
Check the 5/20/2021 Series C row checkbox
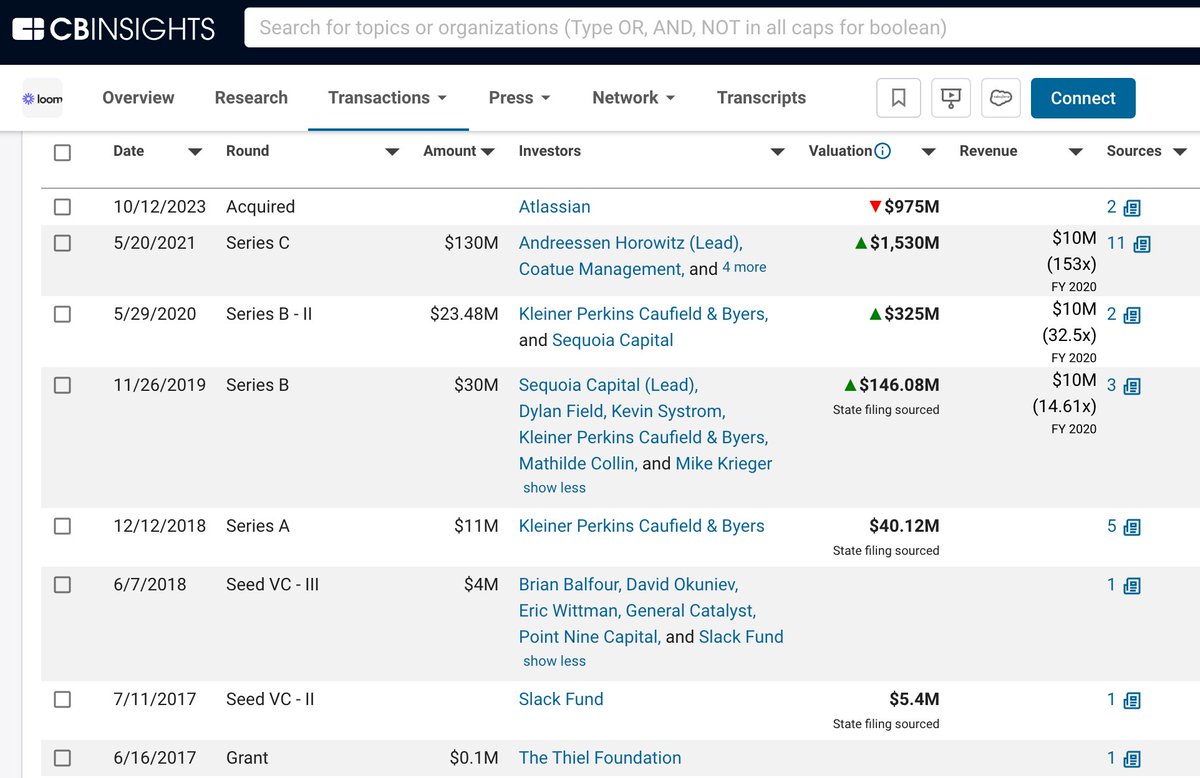[62, 243]
